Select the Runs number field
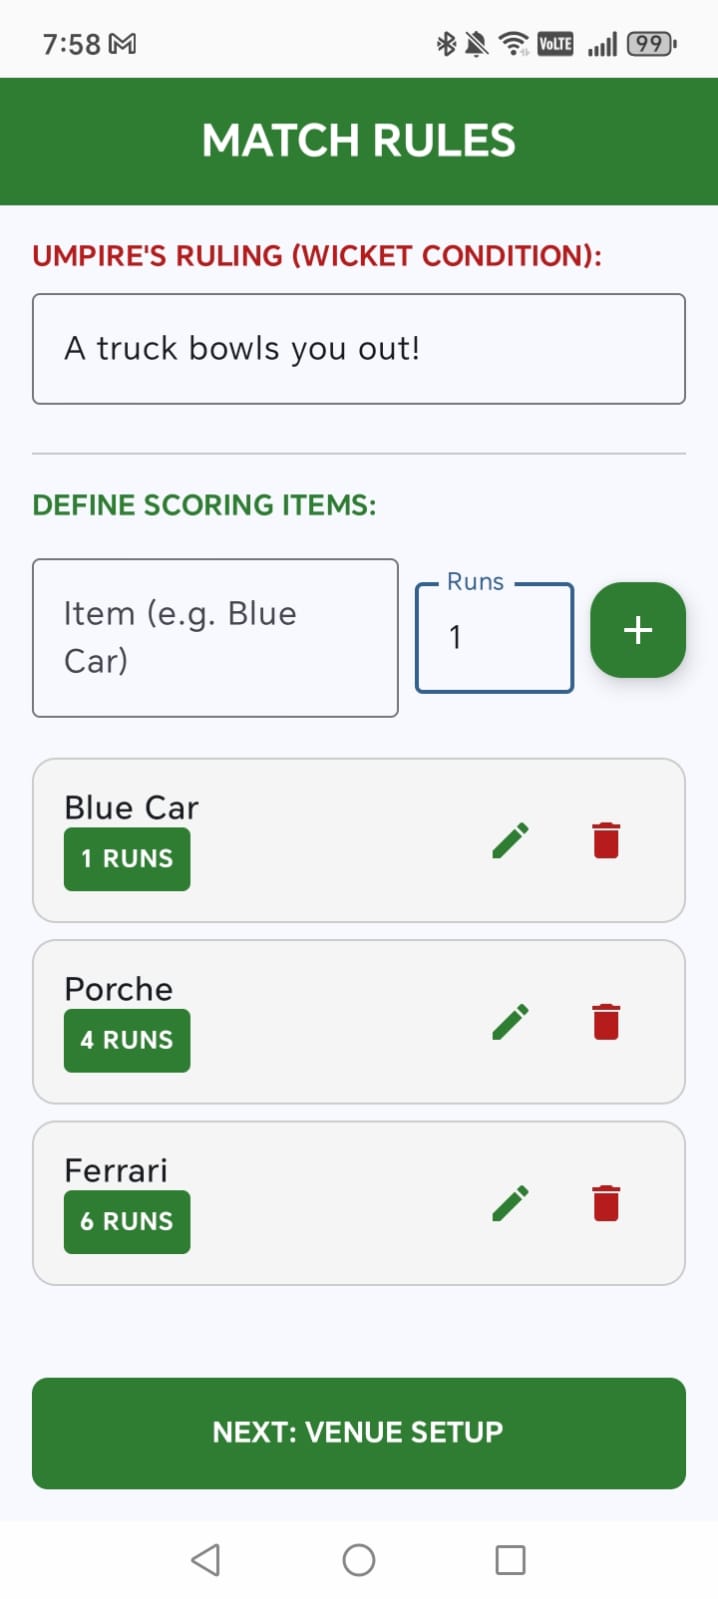The image size is (718, 1599). point(494,638)
